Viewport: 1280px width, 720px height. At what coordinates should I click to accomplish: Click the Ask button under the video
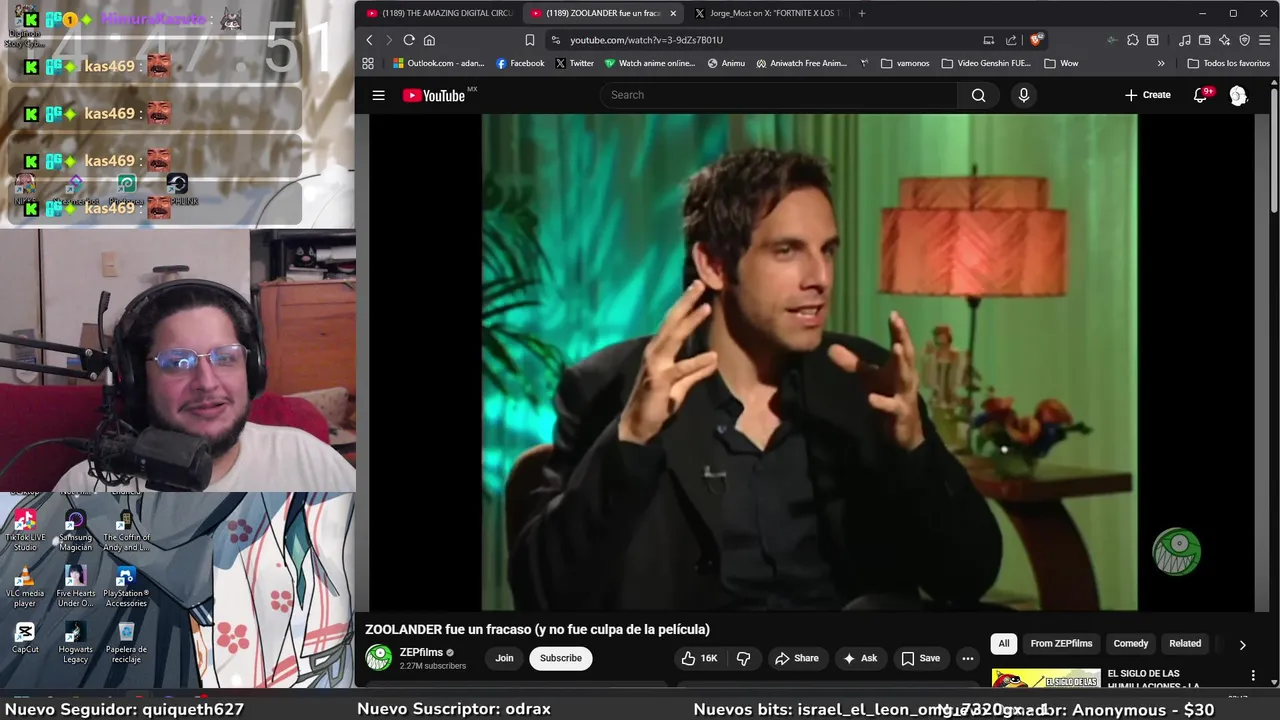(x=860, y=658)
